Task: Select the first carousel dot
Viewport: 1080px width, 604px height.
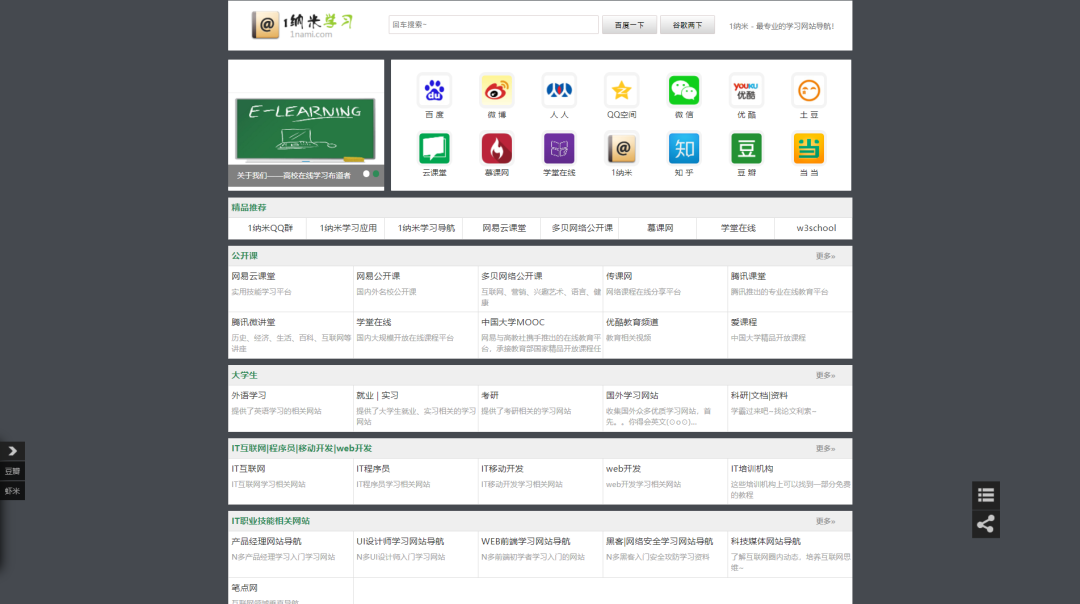Action: (366, 174)
